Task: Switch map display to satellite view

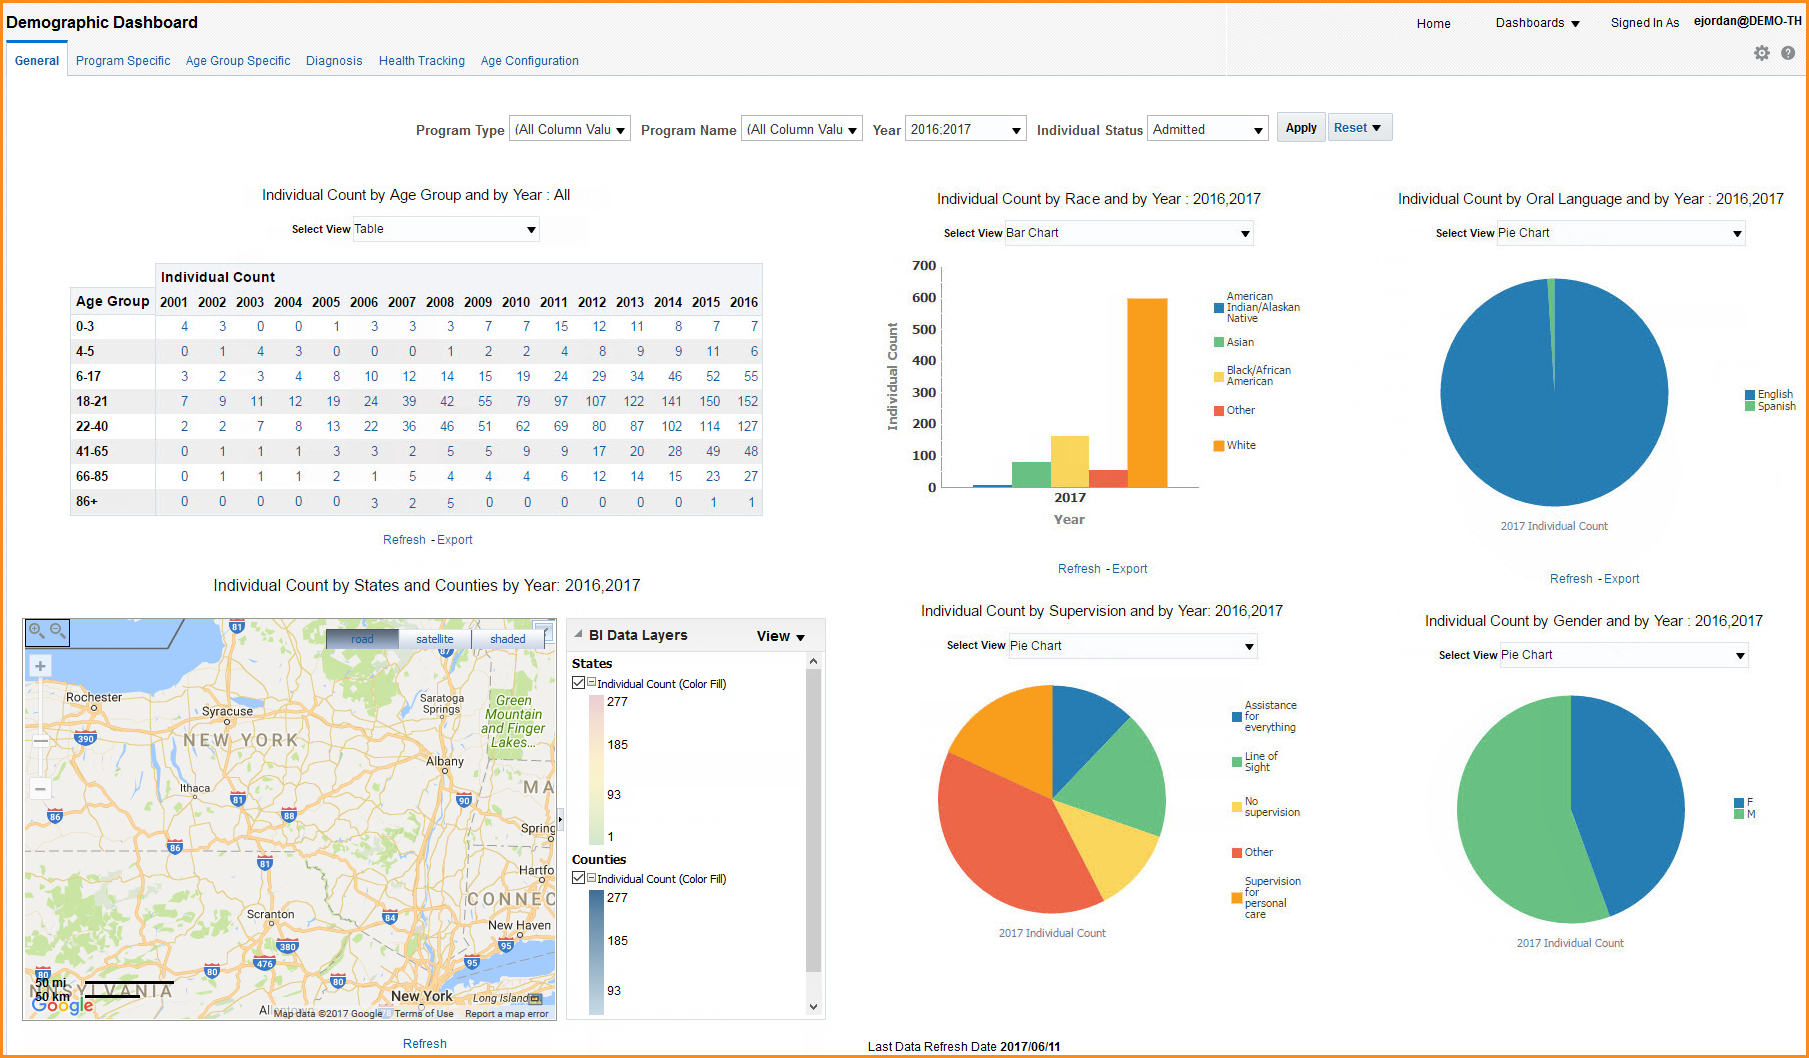Action: pyautogui.click(x=435, y=639)
